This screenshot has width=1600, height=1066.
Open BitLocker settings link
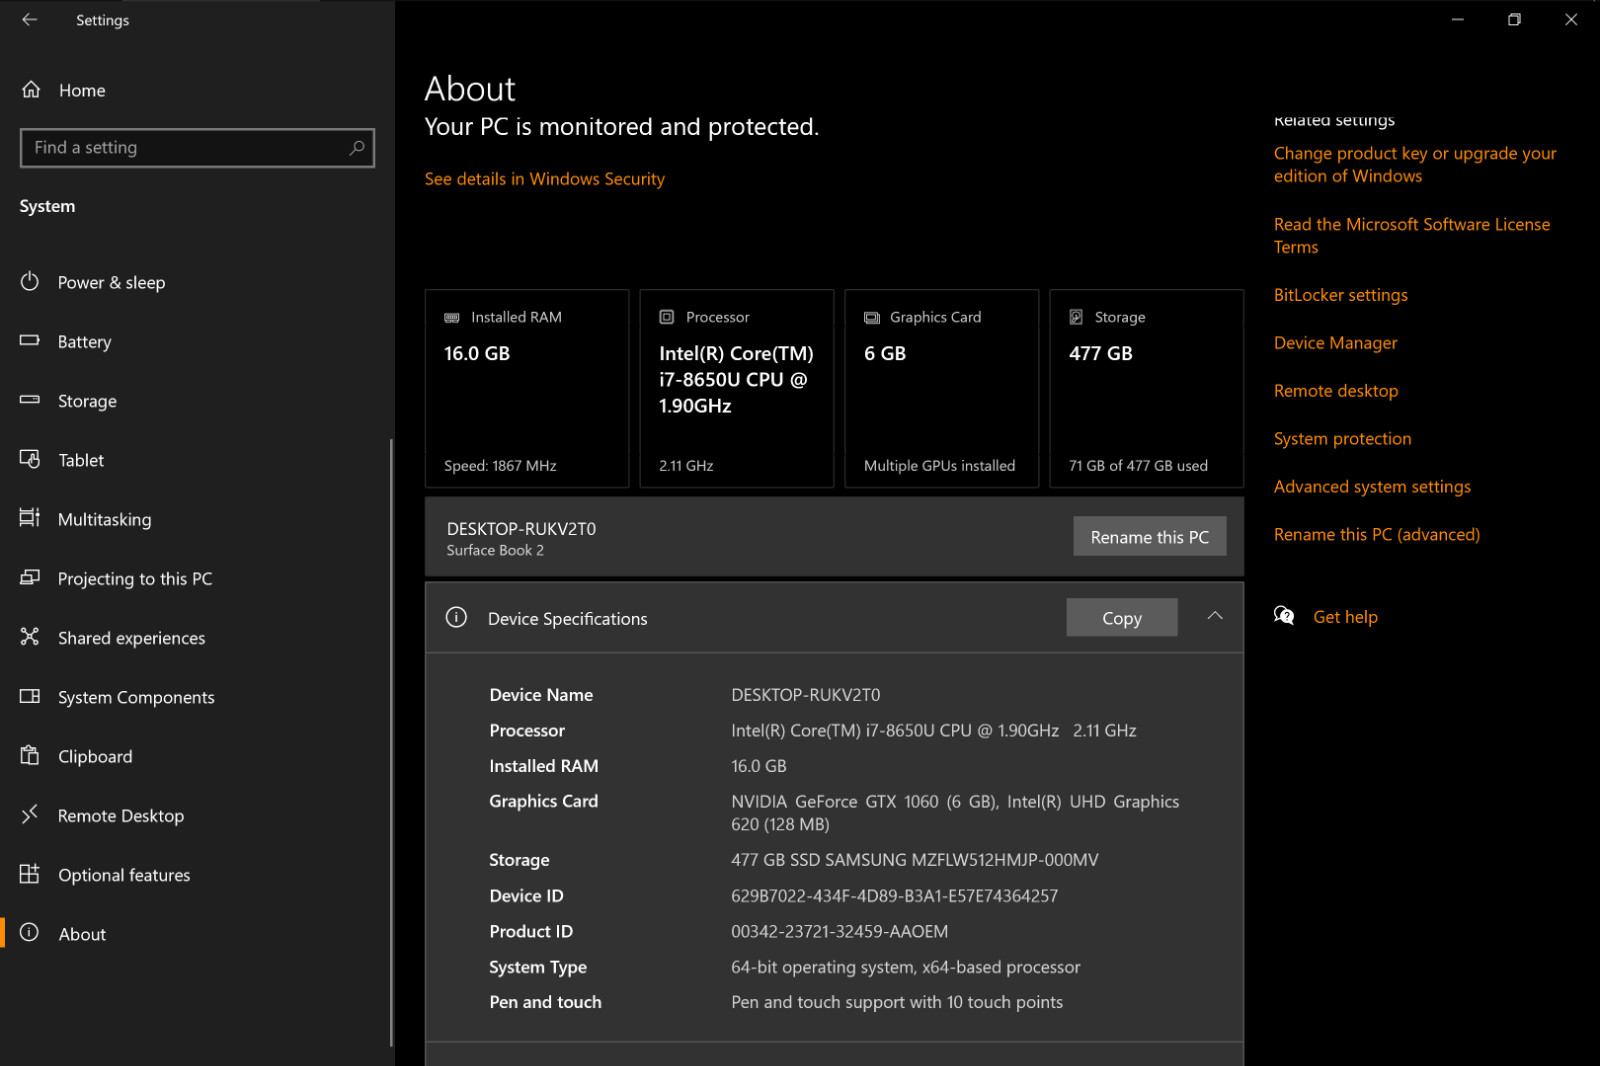1340,295
